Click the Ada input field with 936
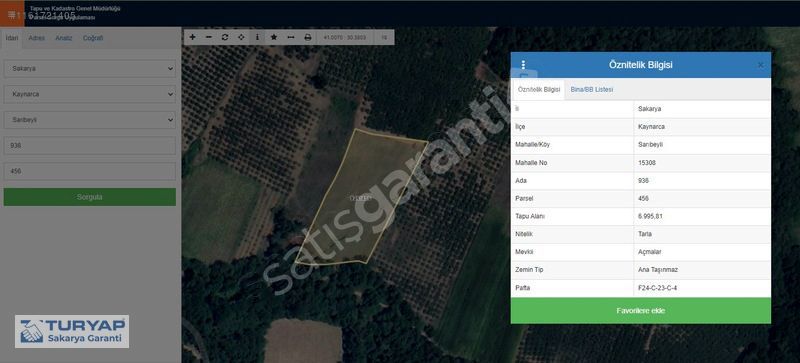The height and width of the screenshot is (363, 800). coord(90,146)
